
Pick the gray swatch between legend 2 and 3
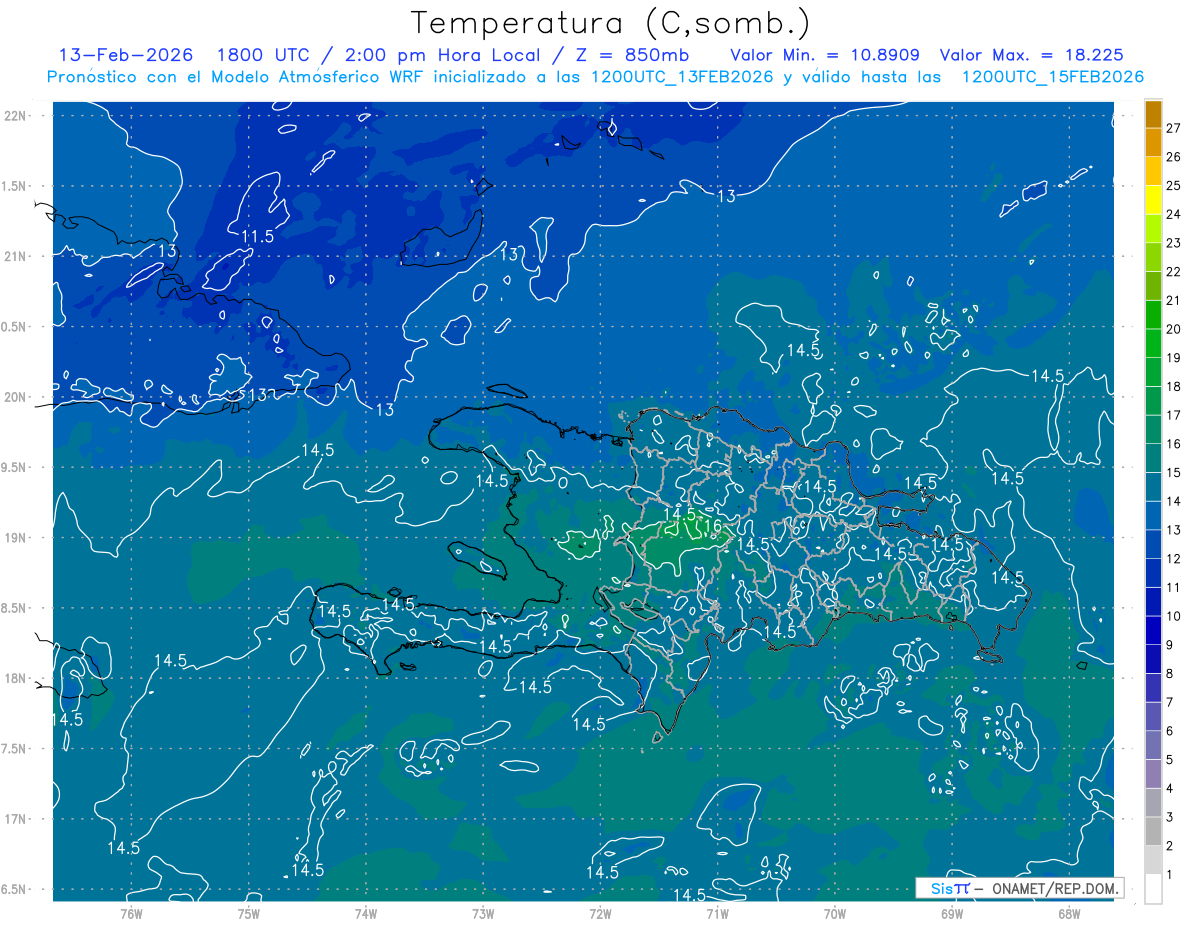(x=1153, y=831)
